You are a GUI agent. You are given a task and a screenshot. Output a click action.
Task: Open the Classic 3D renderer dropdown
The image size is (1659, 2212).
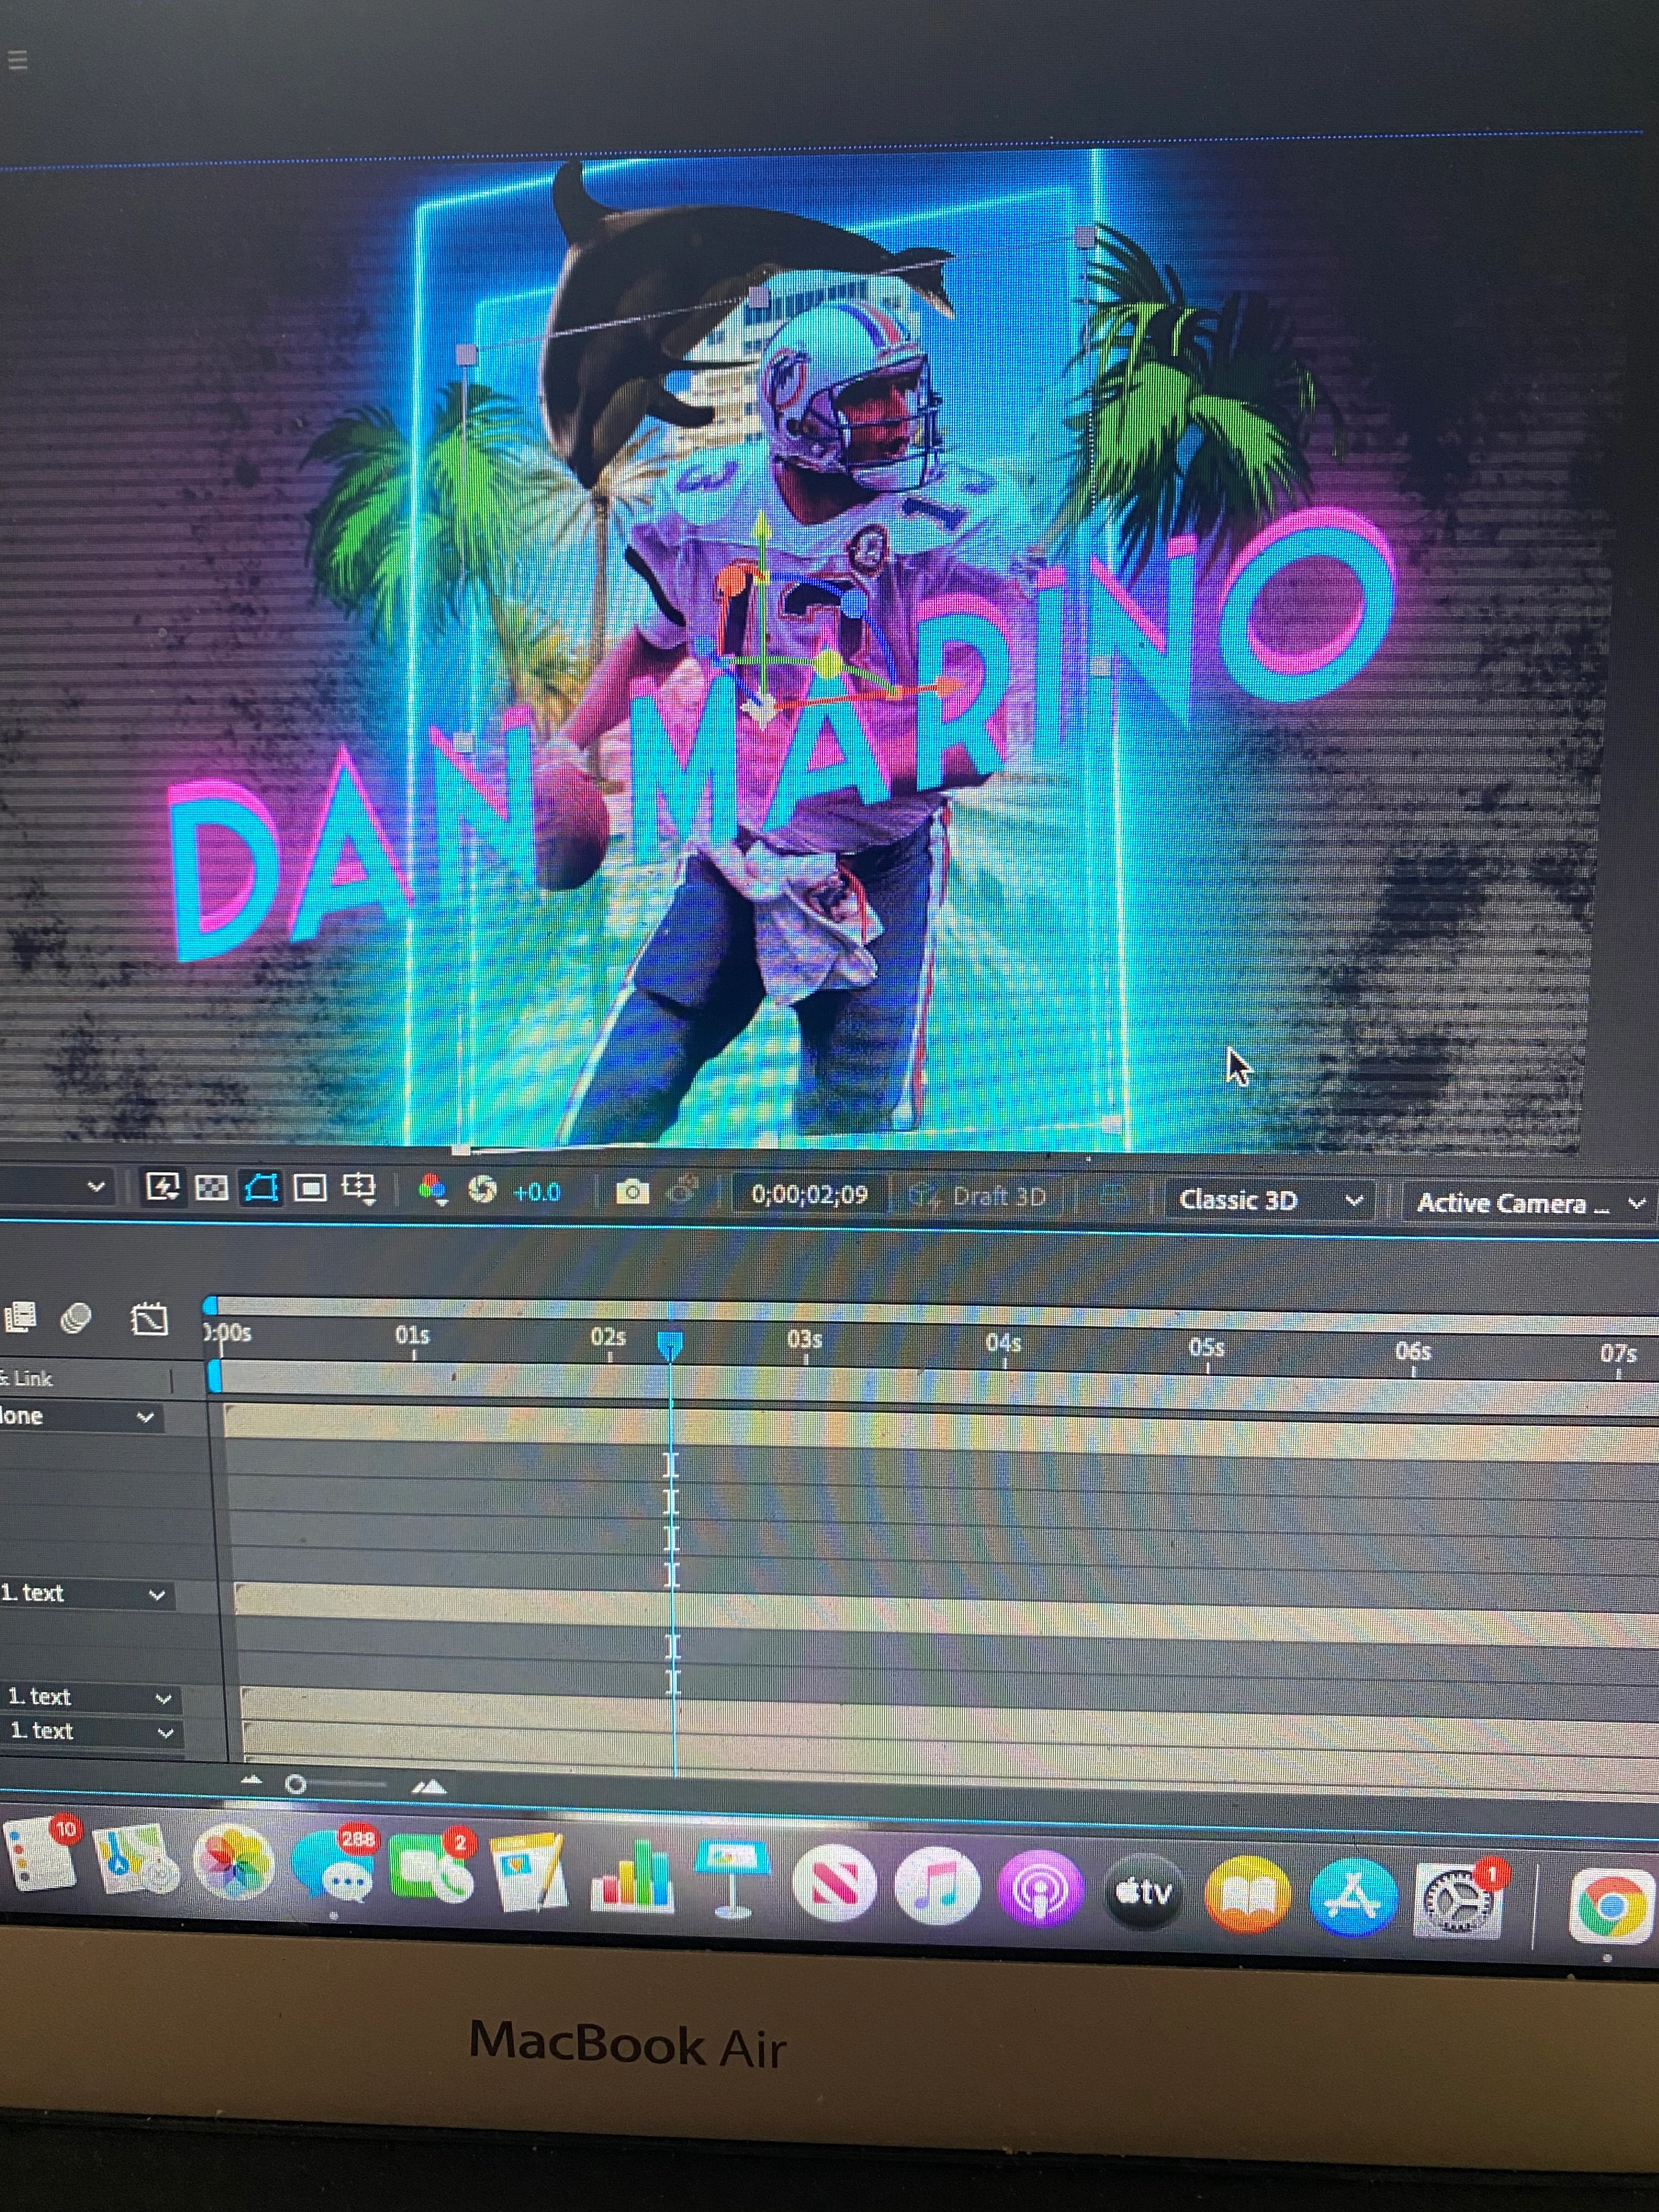pyautogui.click(x=1268, y=1200)
